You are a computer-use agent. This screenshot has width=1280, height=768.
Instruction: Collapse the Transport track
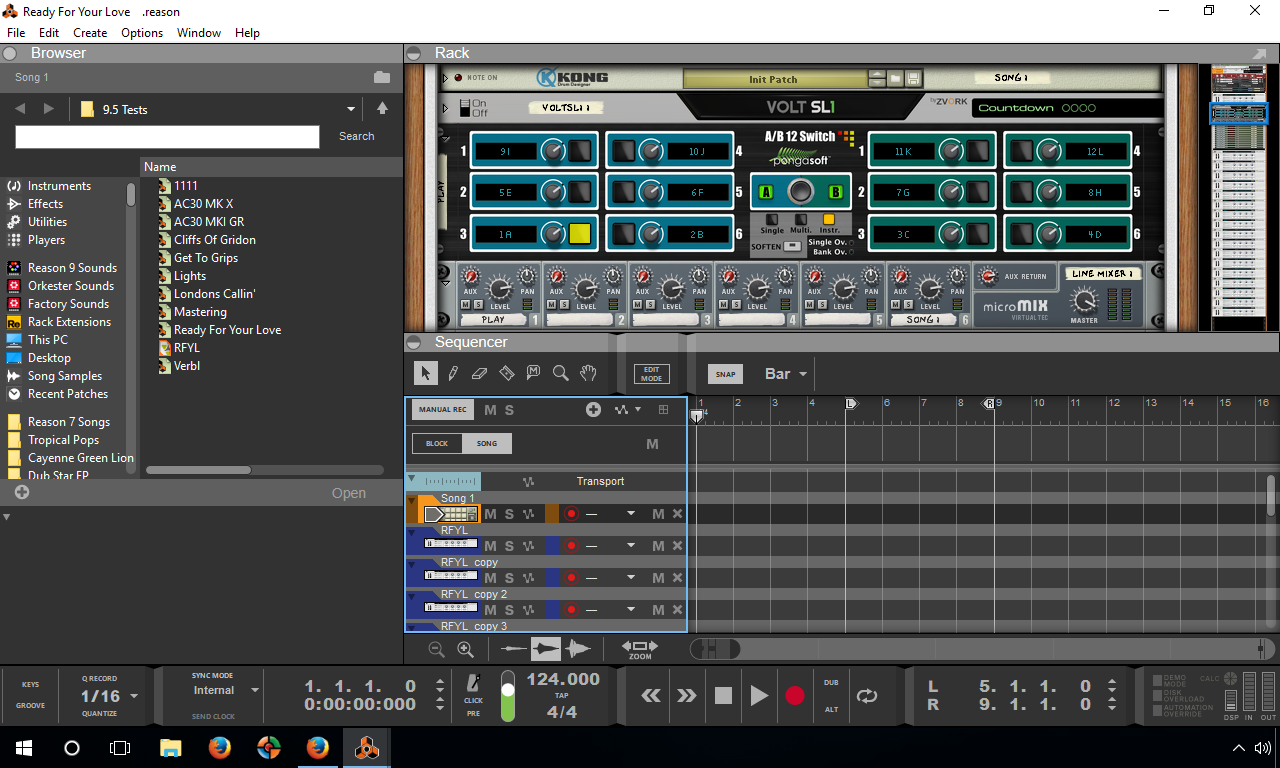[x=411, y=480]
